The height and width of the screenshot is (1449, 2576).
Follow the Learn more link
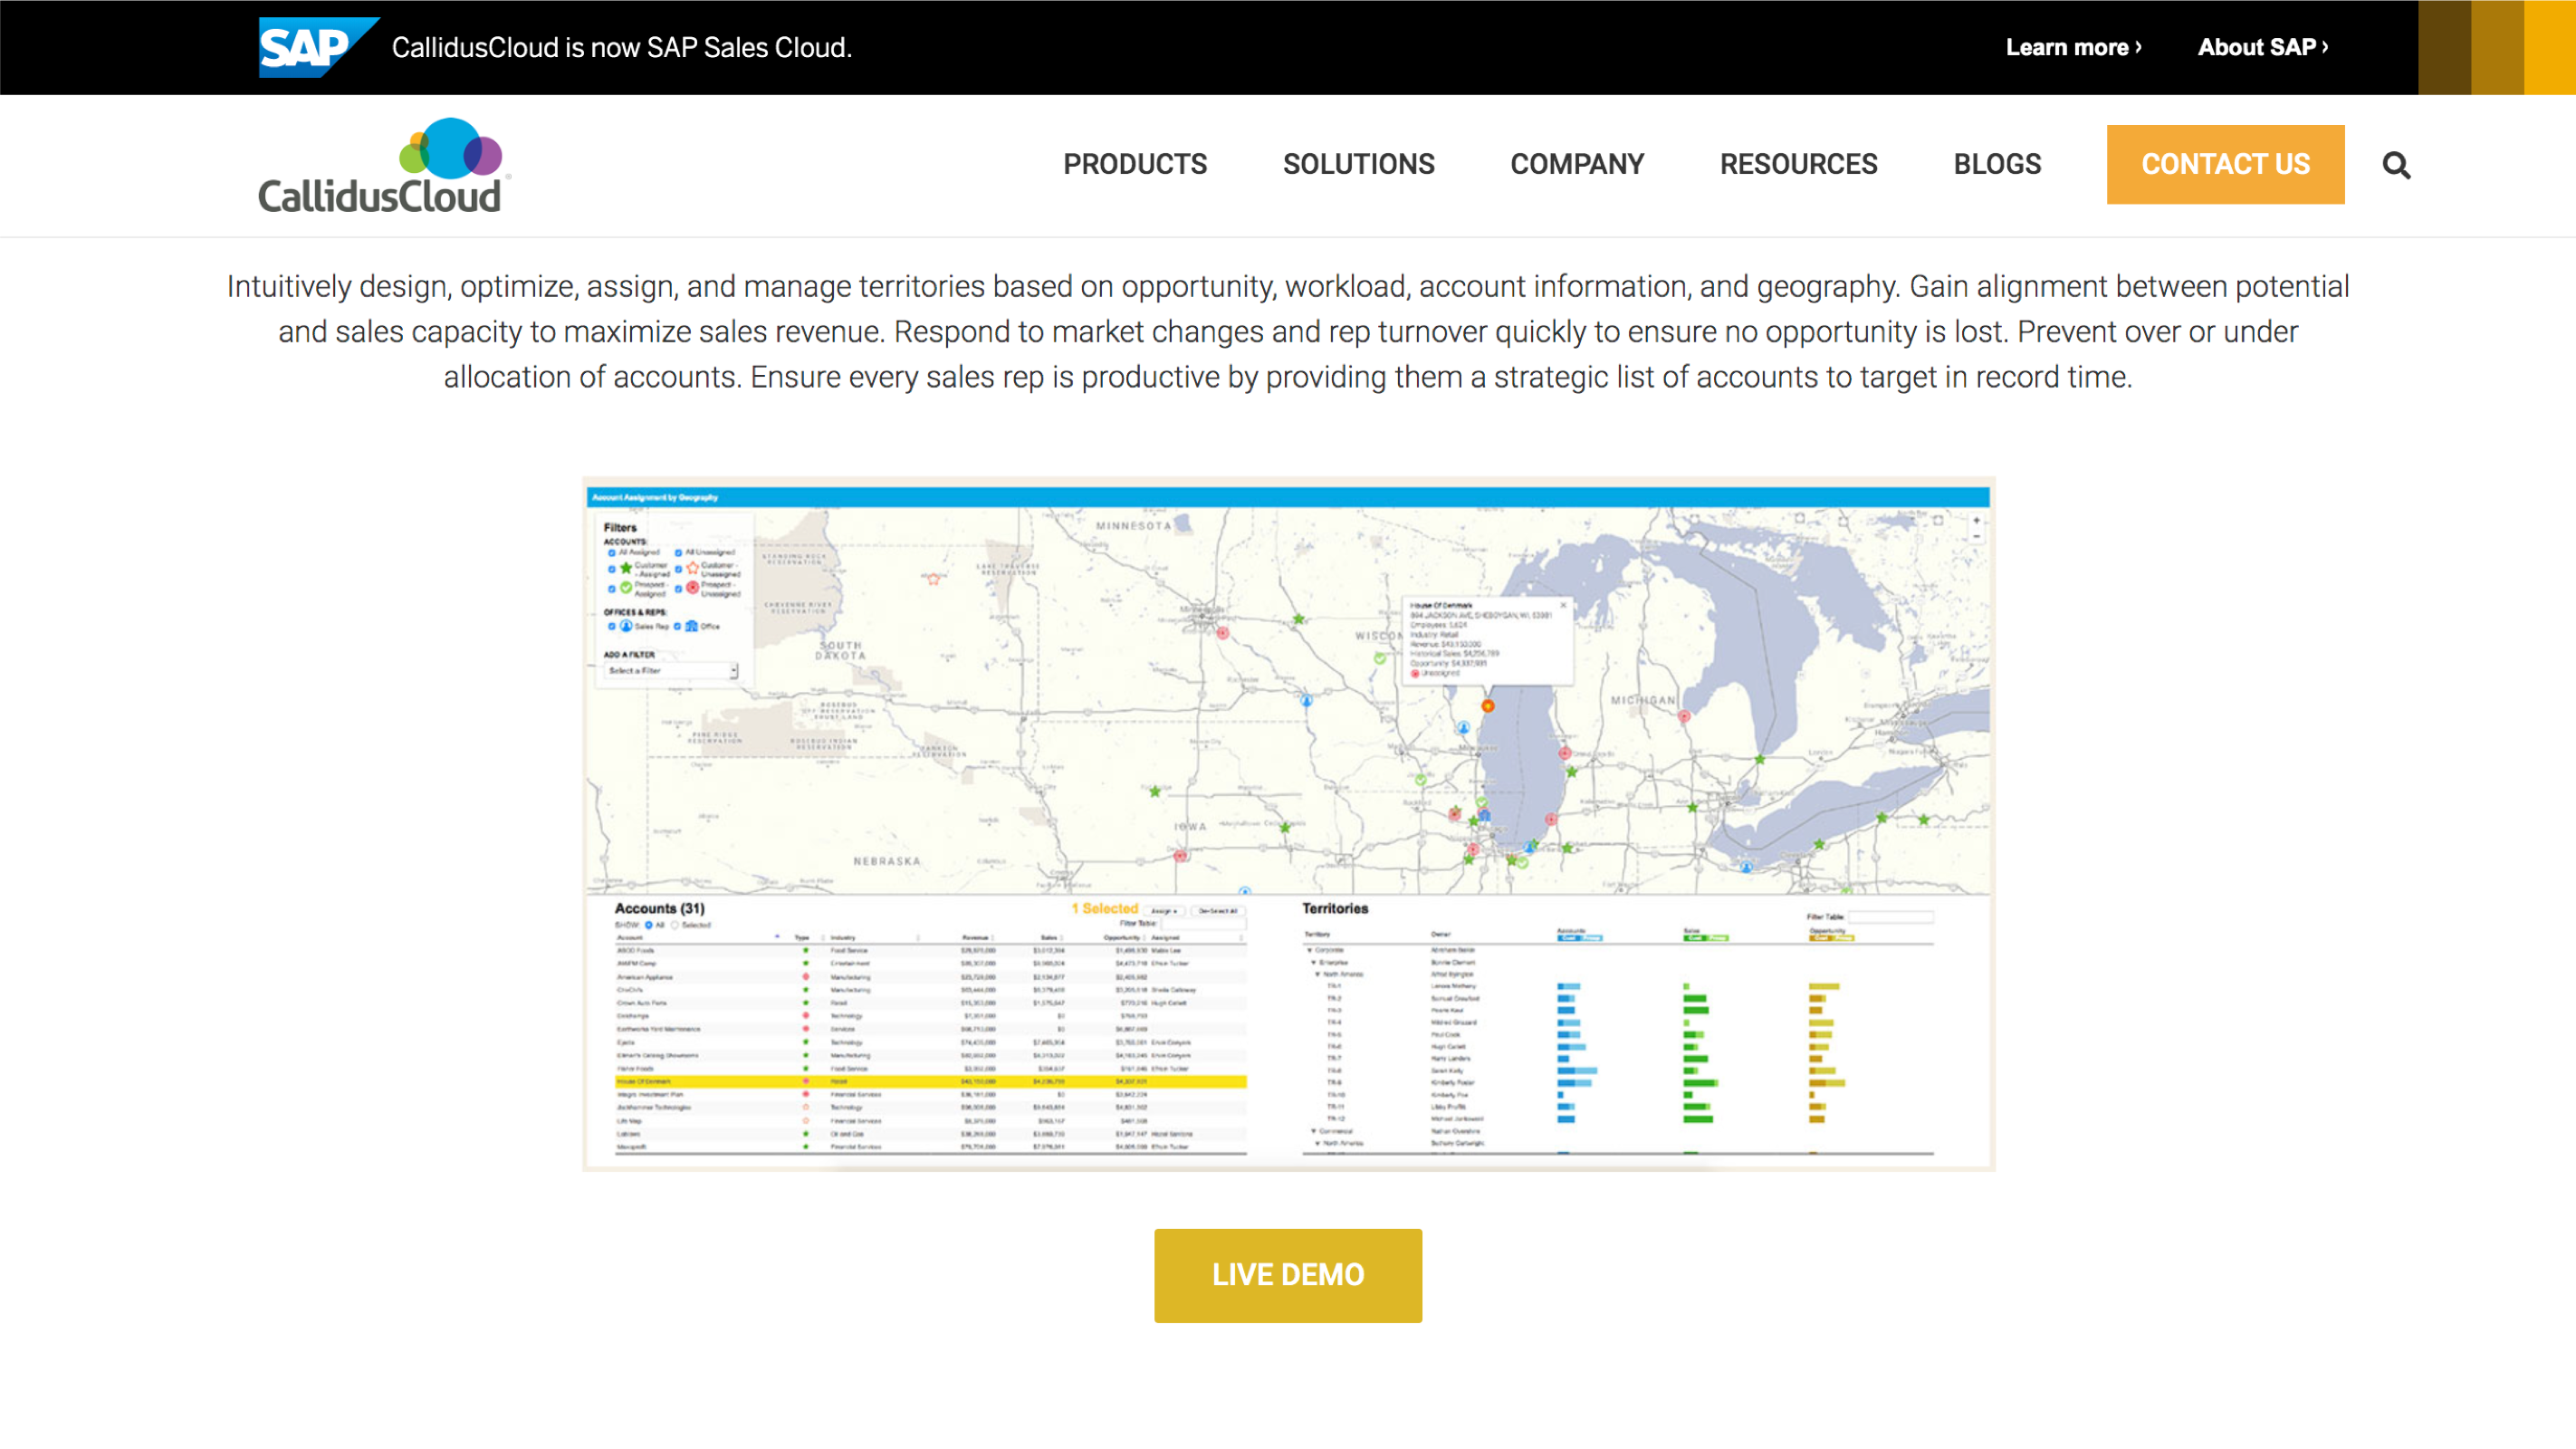click(x=2073, y=47)
